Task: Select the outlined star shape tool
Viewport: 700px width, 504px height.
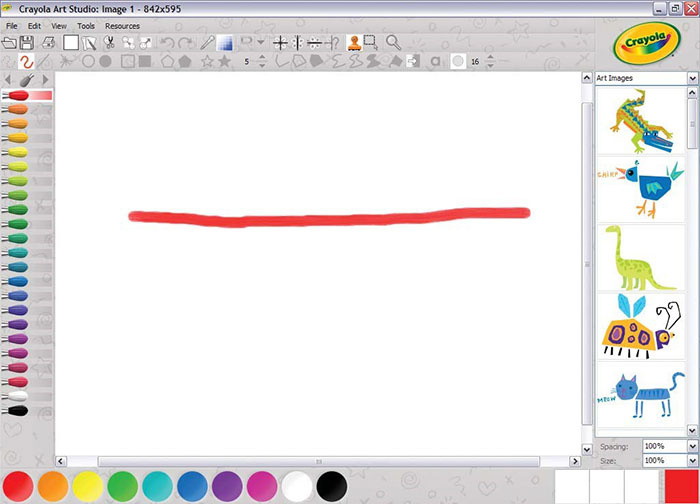Action: click(x=207, y=61)
